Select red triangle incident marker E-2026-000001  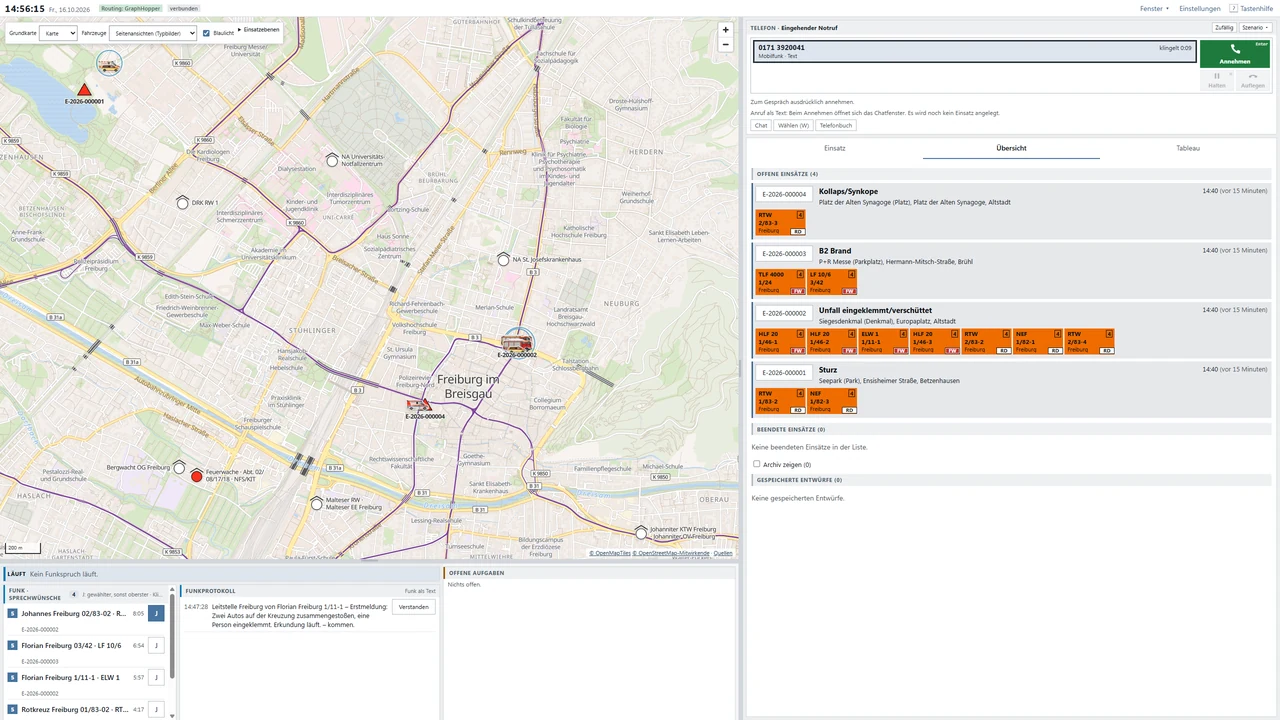coord(84,90)
